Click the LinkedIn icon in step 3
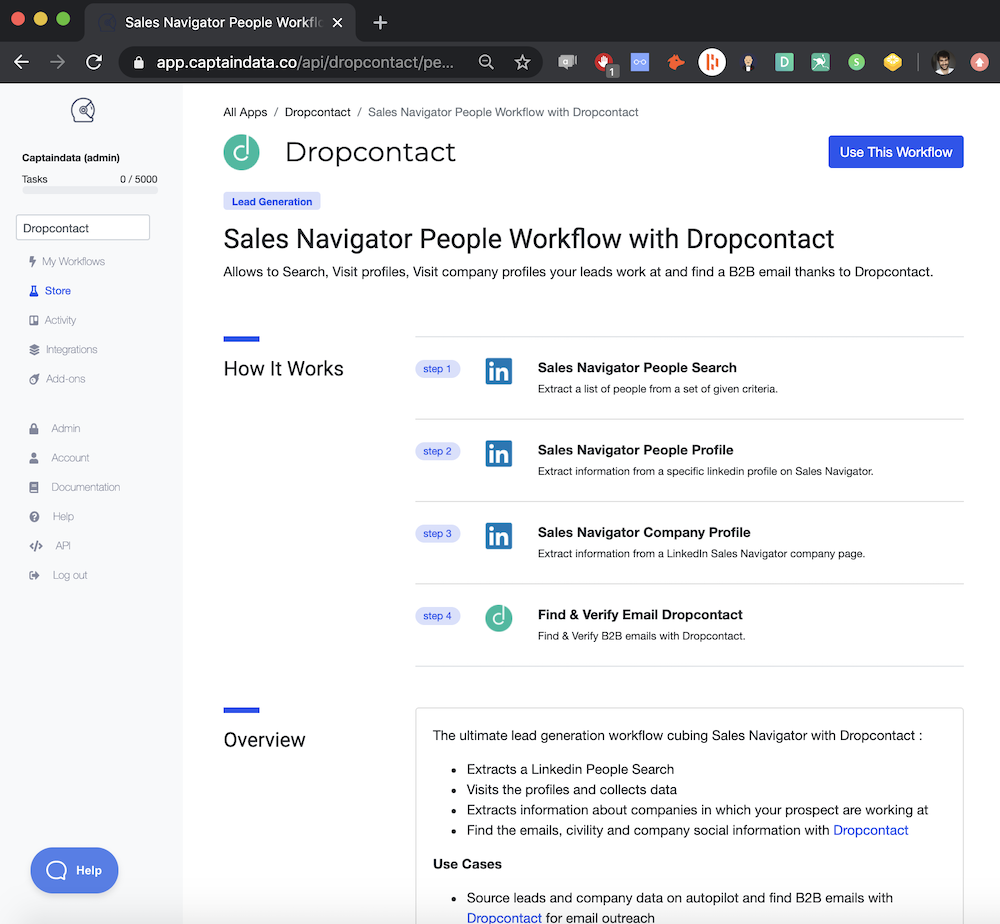Screen dimensions: 1000x924 click(499, 536)
